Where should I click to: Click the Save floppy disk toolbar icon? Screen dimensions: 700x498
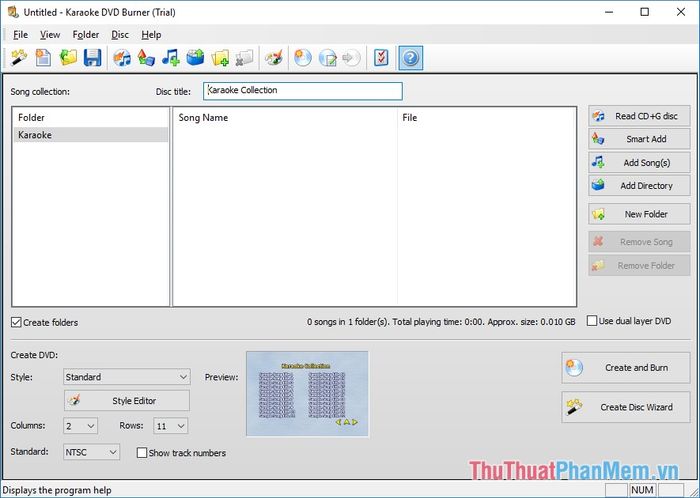[x=92, y=58]
